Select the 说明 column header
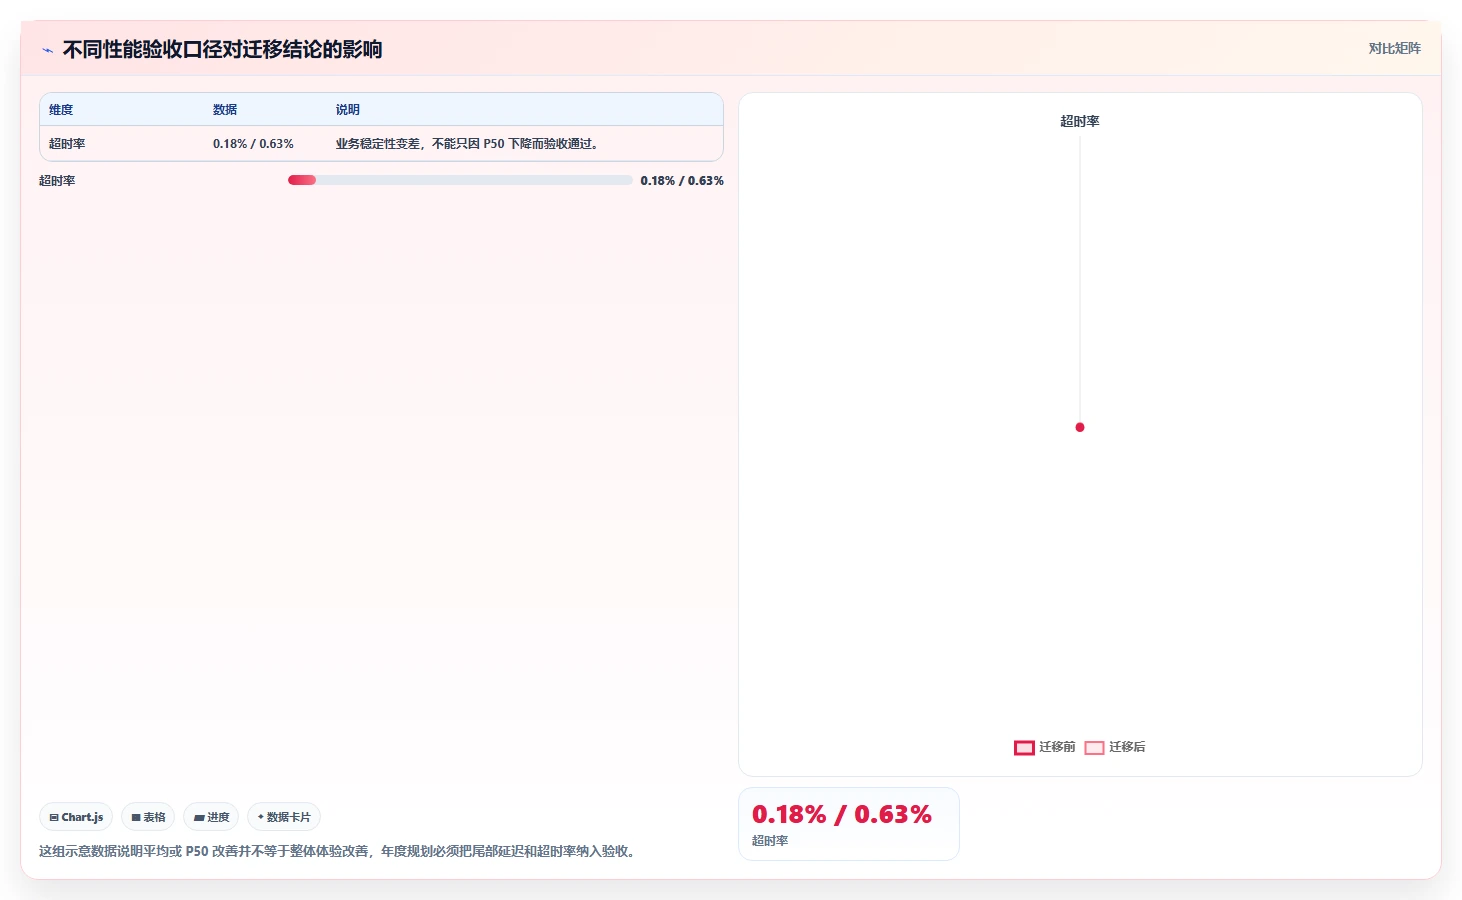1462x900 pixels. (348, 110)
